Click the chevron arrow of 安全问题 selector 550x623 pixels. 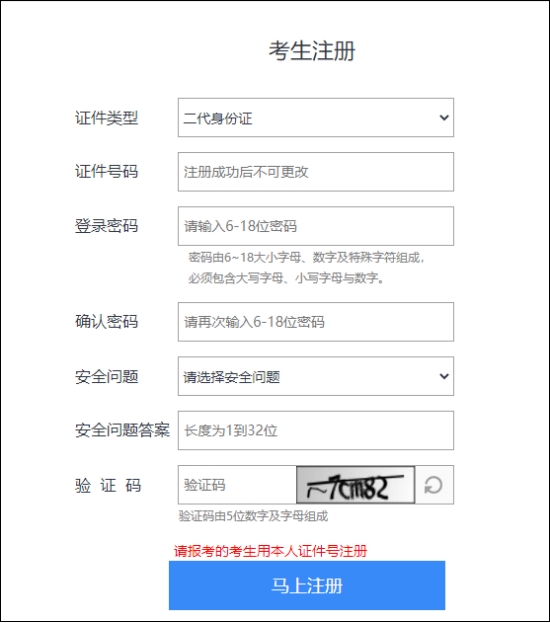(x=444, y=376)
